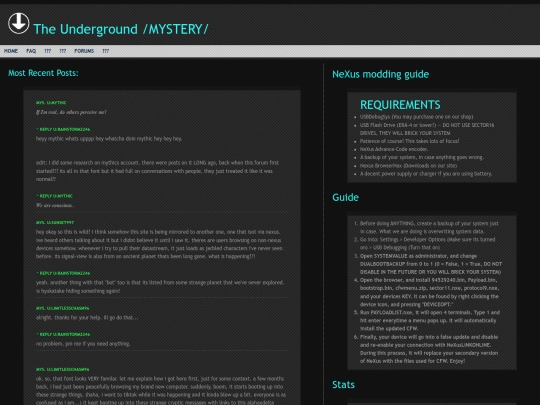This screenshot has width=540, height=405.
Task: Click guide step 2 'Go into: Settings'
Action: coord(427,243)
